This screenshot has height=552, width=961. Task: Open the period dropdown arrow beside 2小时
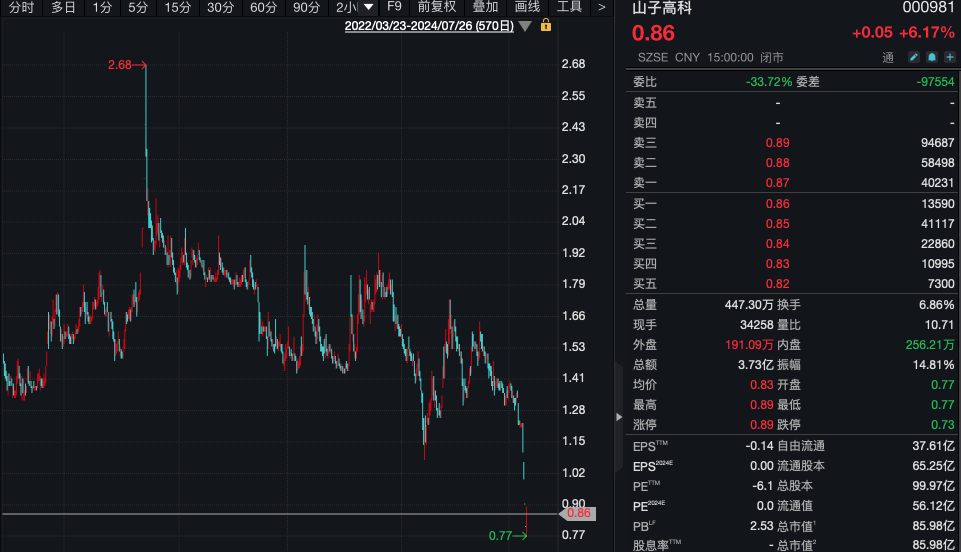pyautogui.click(x=369, y=8)
